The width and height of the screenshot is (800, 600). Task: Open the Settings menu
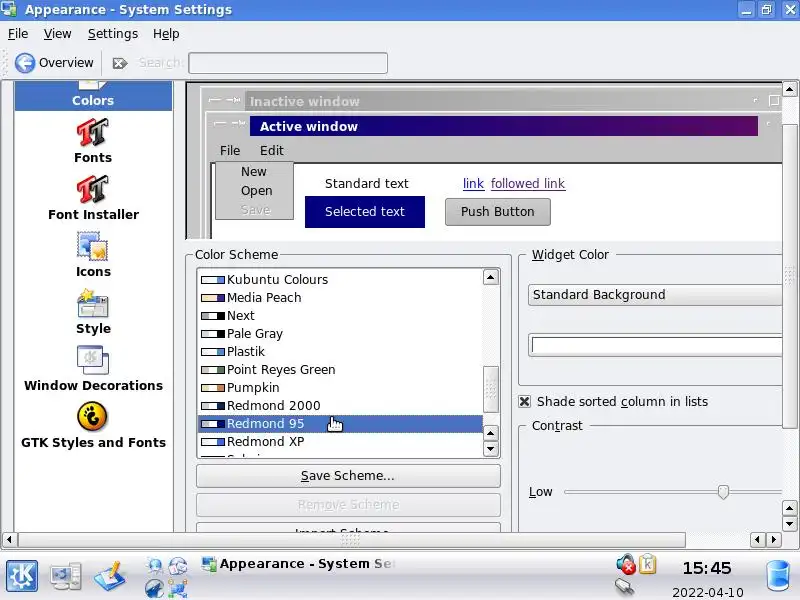coord(113,34)
